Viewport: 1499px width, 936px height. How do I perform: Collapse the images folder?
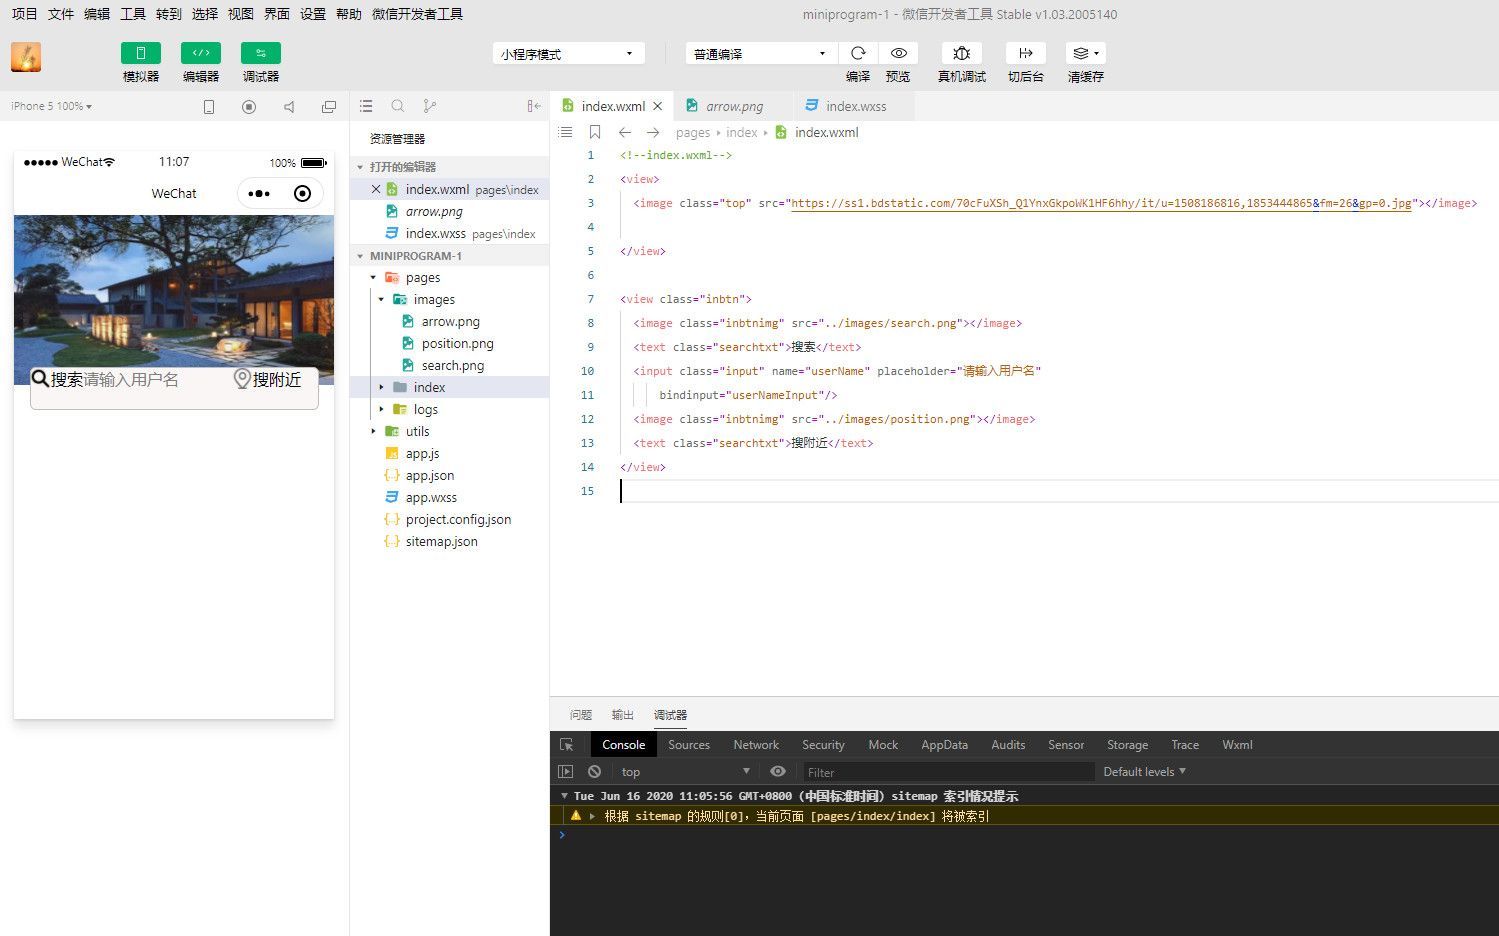click(x=381, y=300)
